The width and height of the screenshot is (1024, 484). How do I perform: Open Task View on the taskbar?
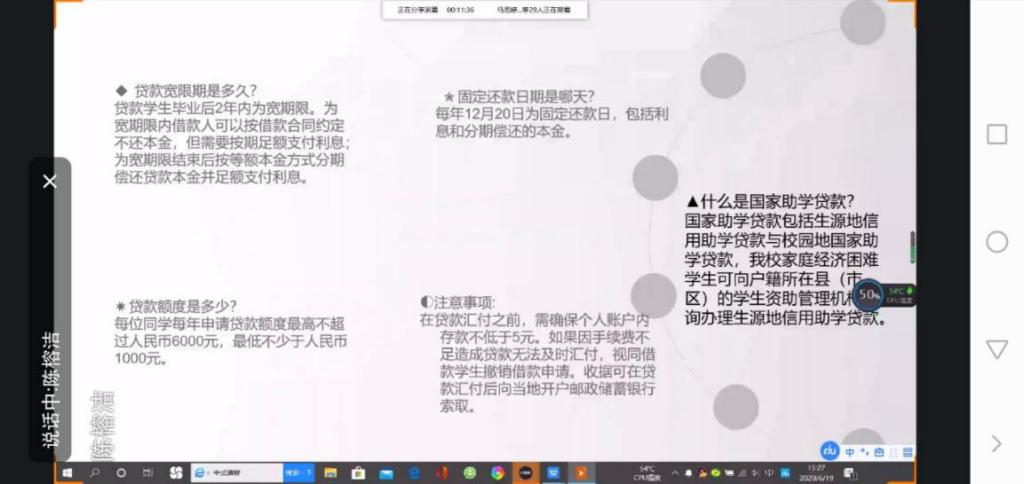pos(147,472)
